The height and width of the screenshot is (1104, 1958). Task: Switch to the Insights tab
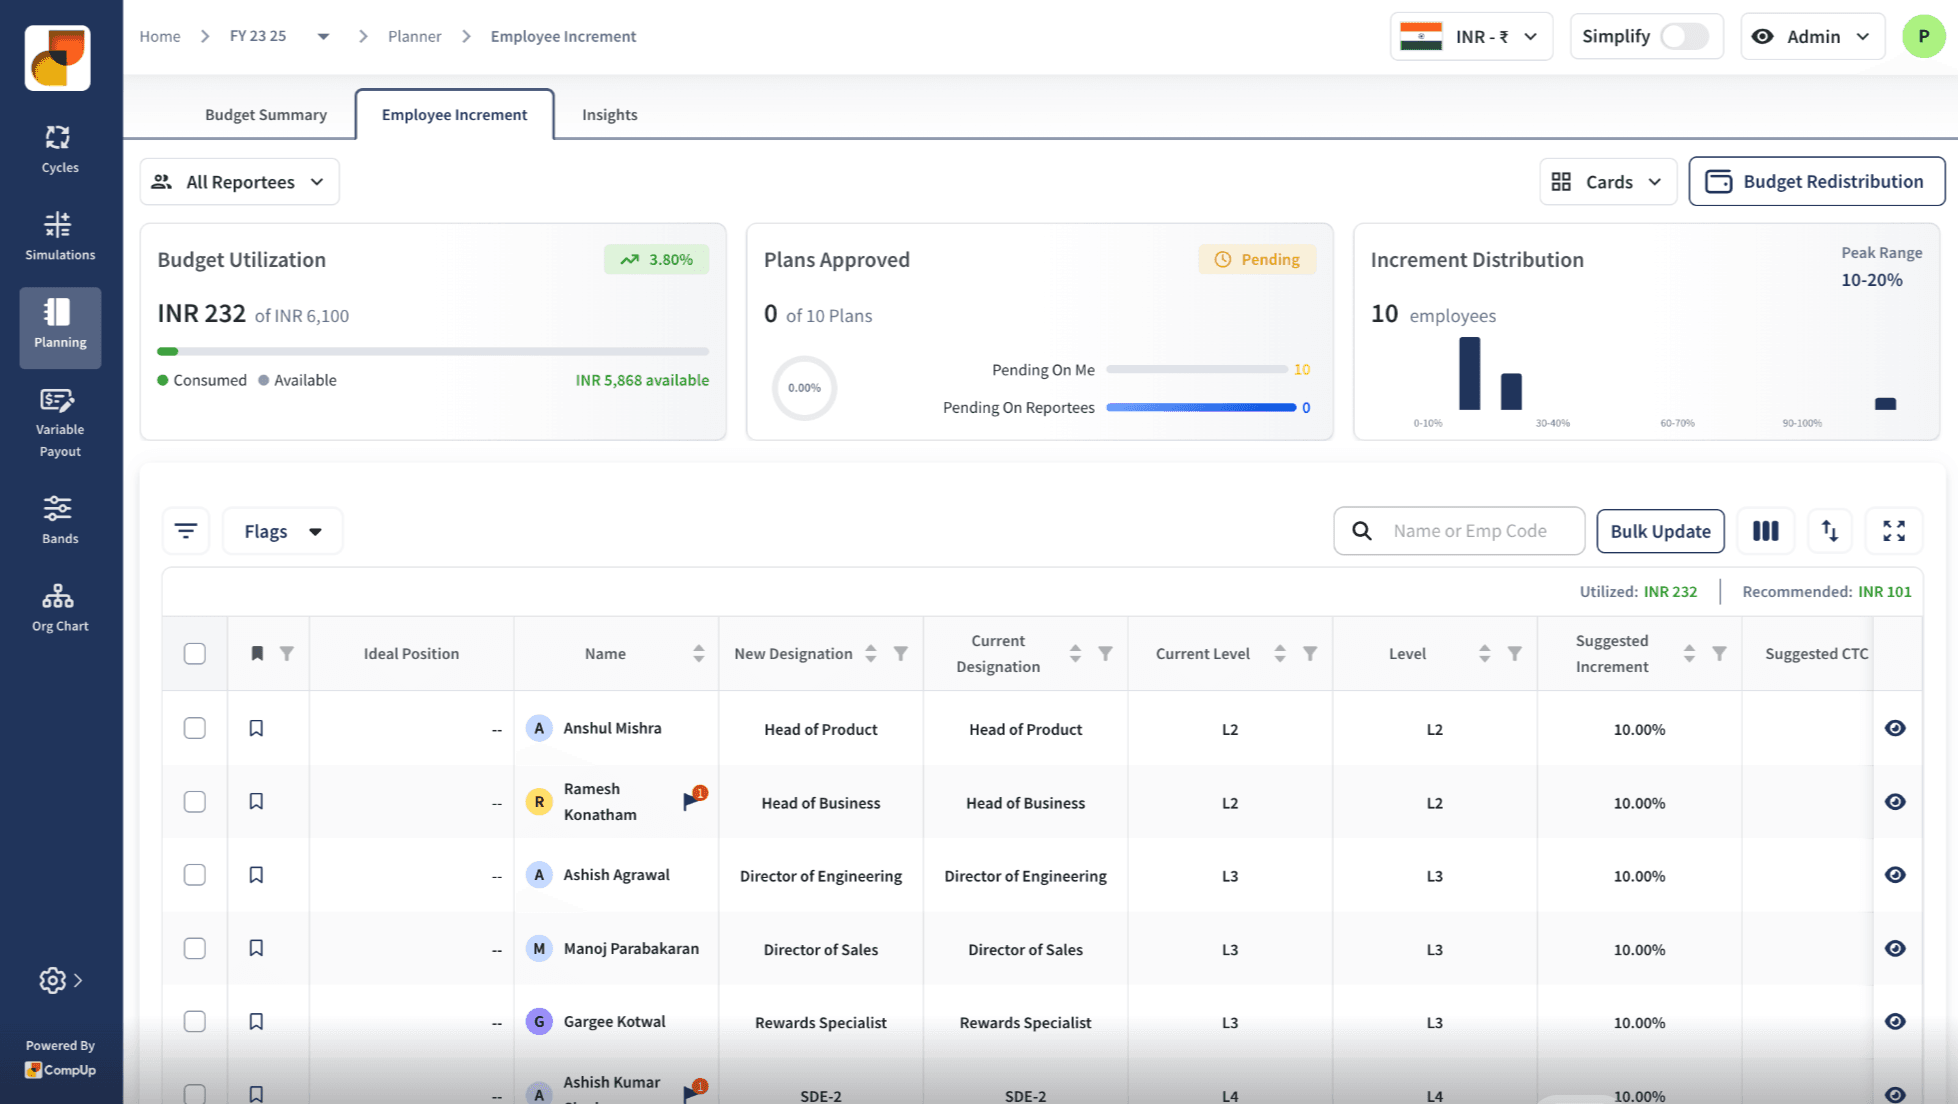pyautogui.click(x=609, y=115)
